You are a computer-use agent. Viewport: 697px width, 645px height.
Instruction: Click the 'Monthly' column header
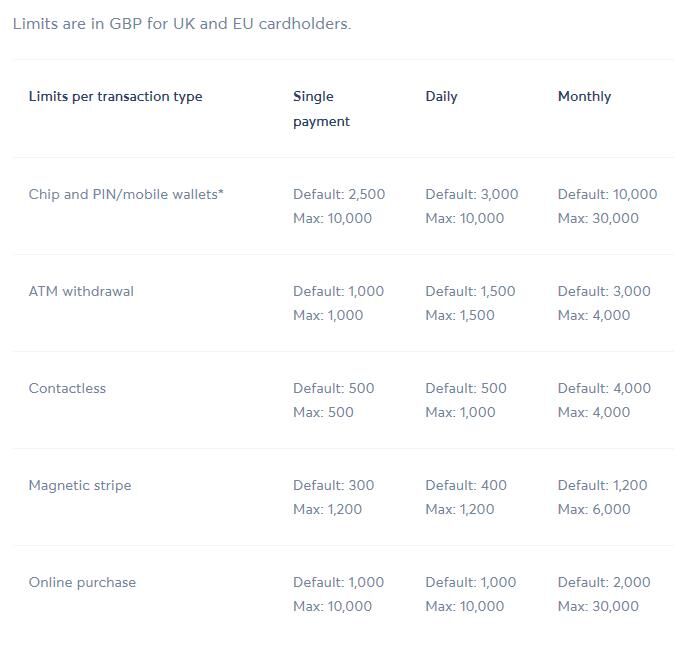585,96
